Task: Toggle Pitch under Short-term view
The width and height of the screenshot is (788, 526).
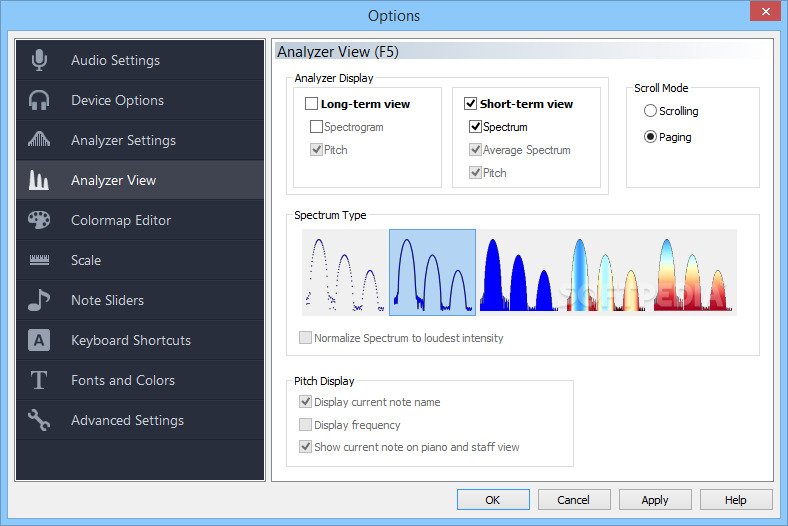Action: [x=475, y=173]
